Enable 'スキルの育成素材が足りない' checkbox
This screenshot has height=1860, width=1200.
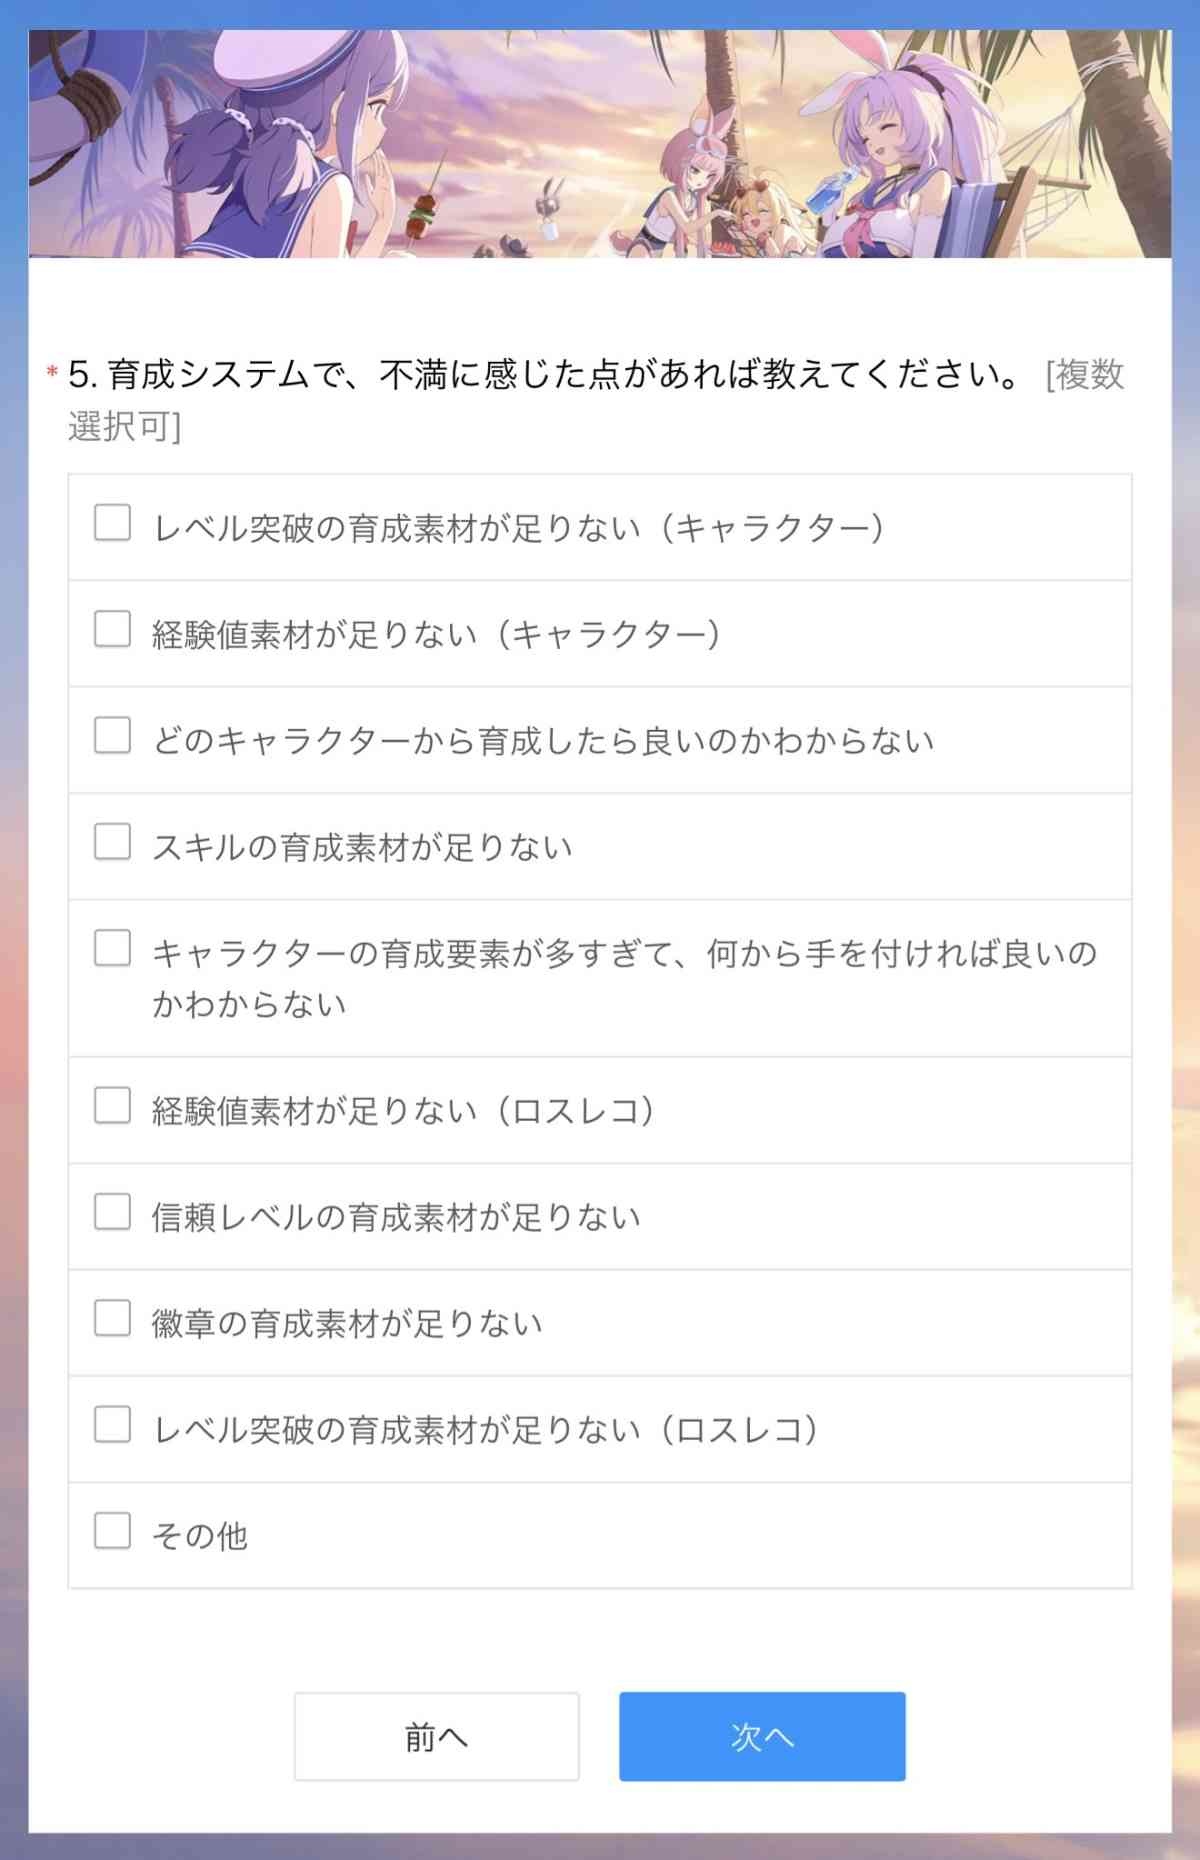(x=112, y=842)
